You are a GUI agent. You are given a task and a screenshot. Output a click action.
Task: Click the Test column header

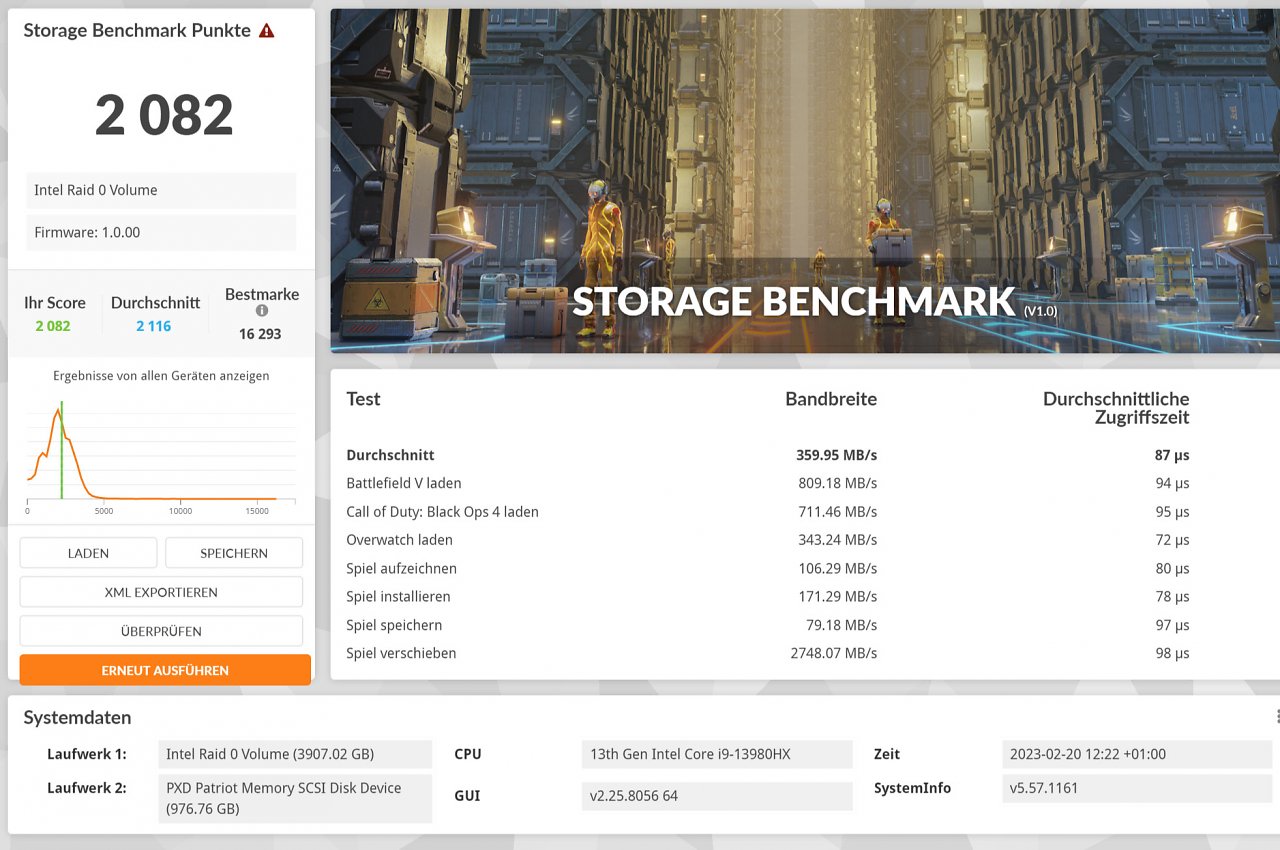(363, 399)
